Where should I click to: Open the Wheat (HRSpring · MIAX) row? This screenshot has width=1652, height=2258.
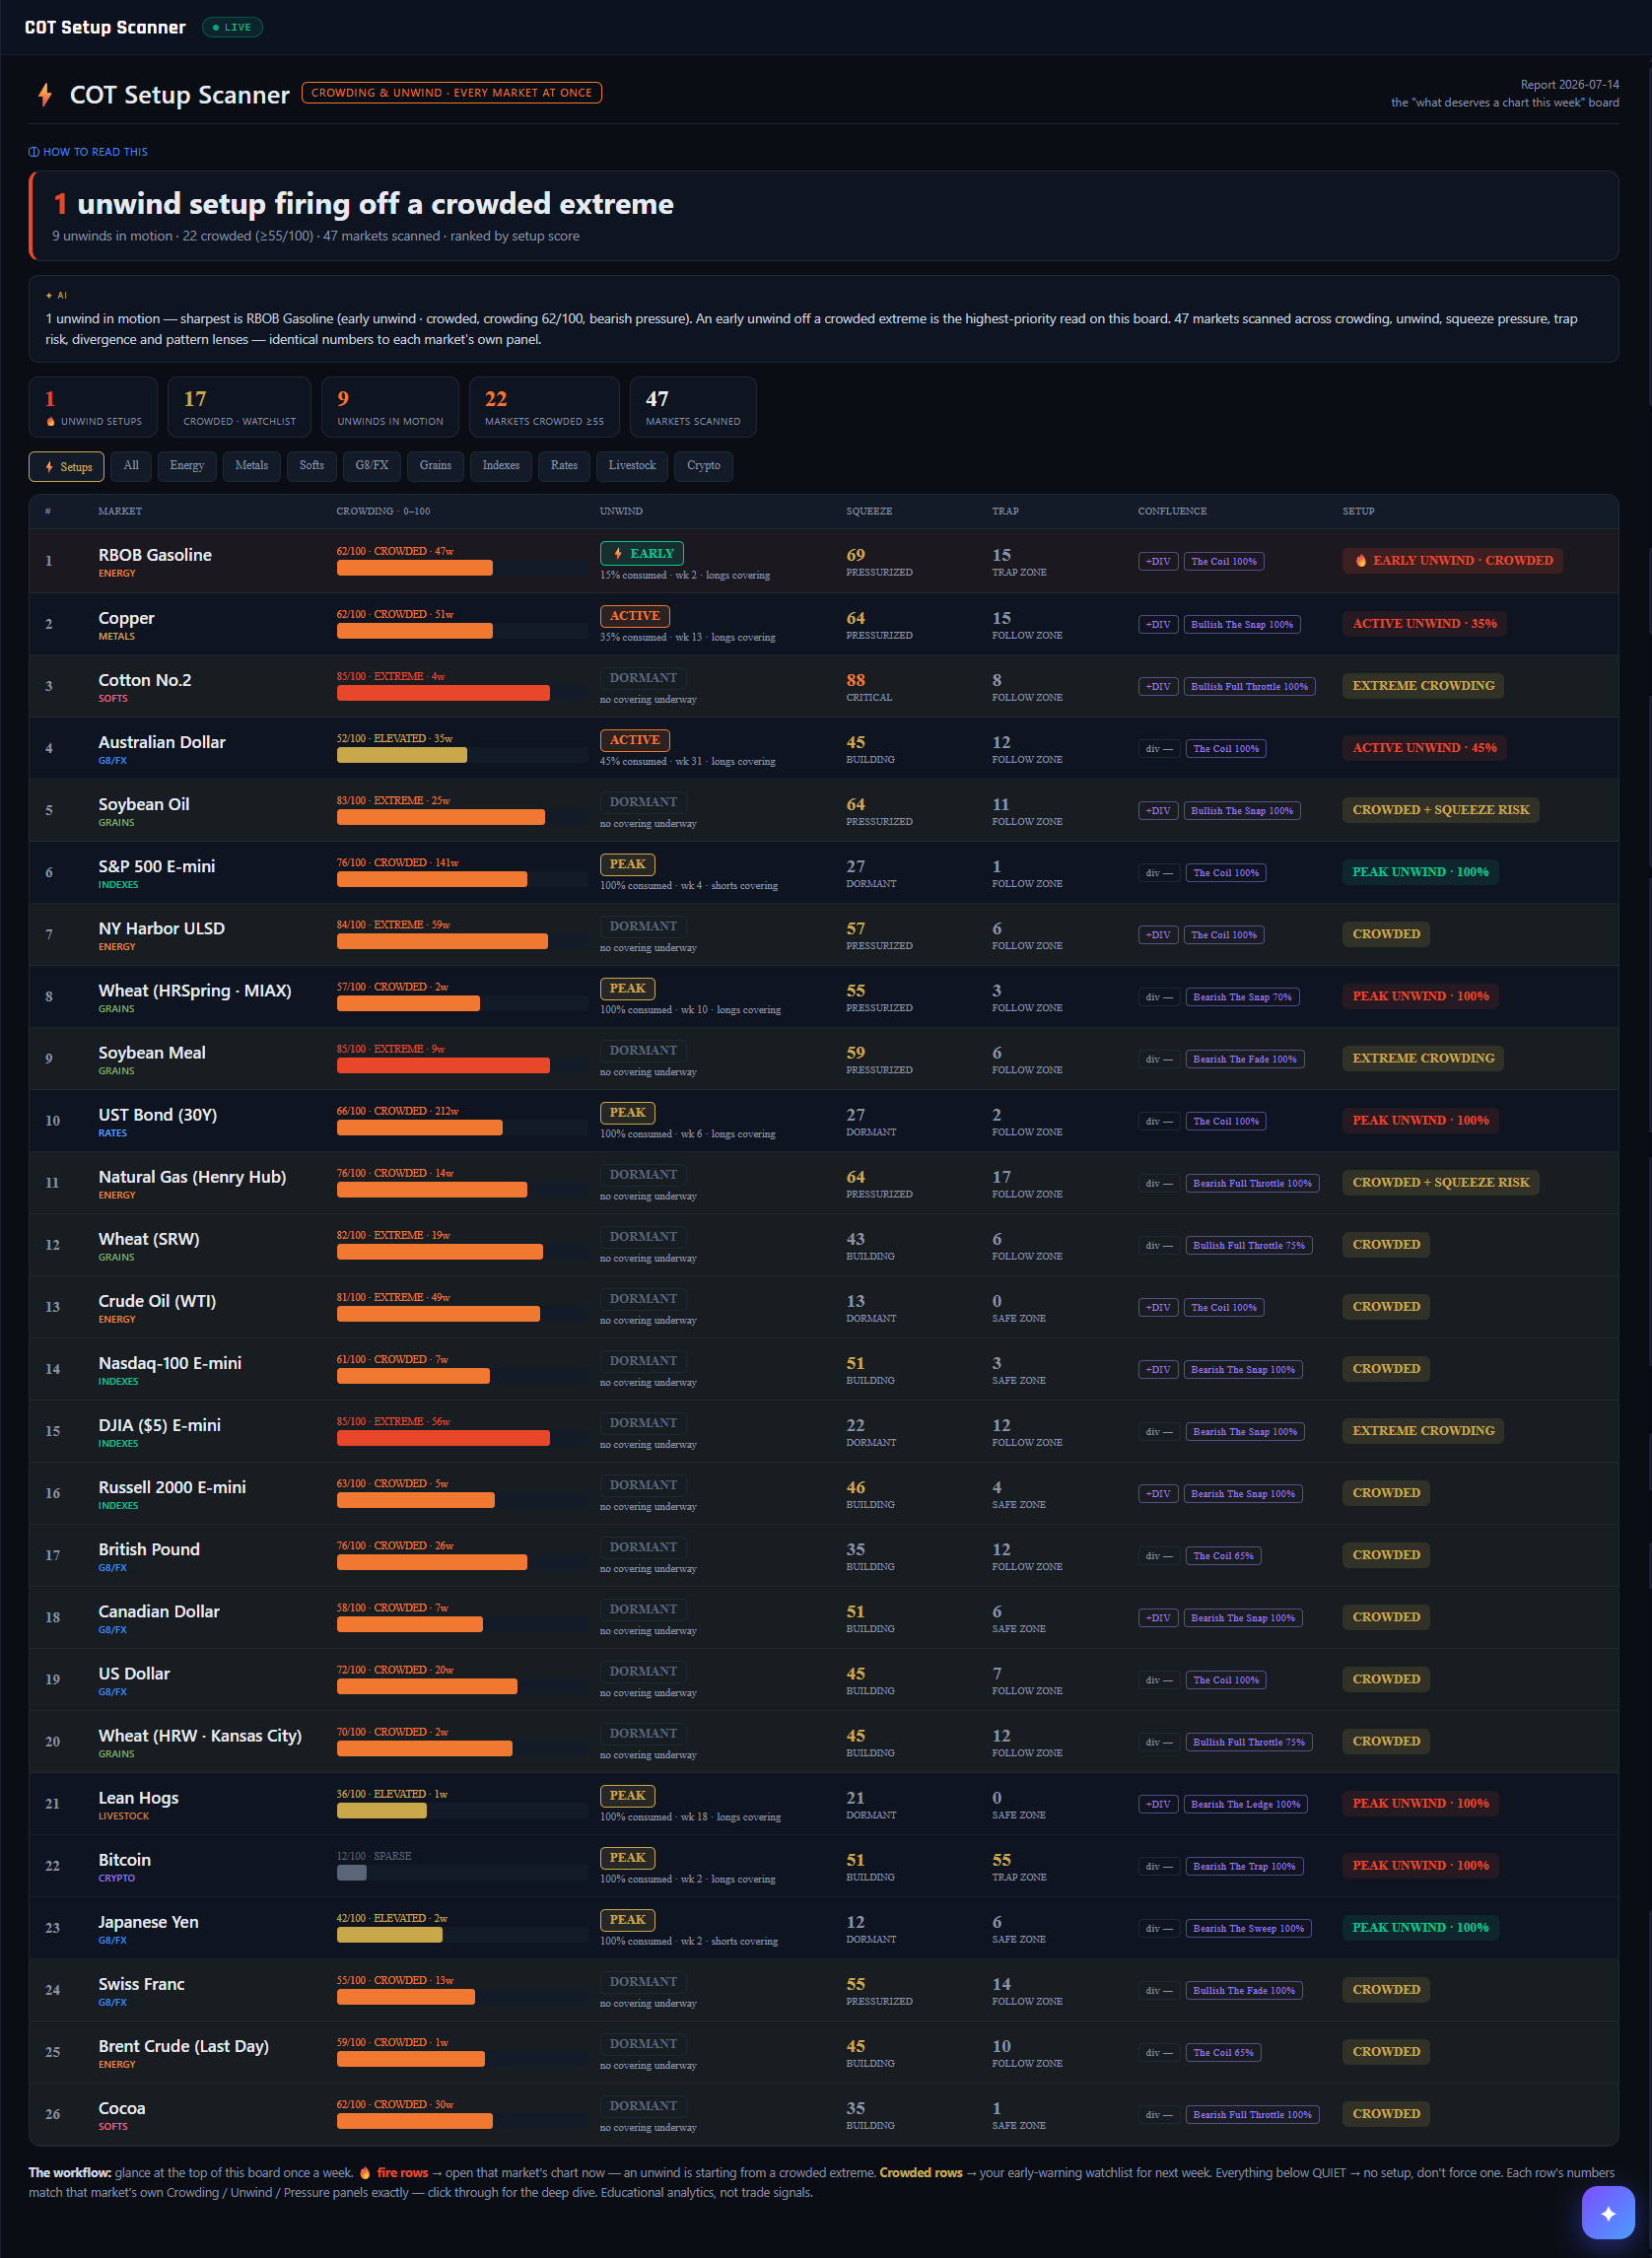tap(824, 997)
